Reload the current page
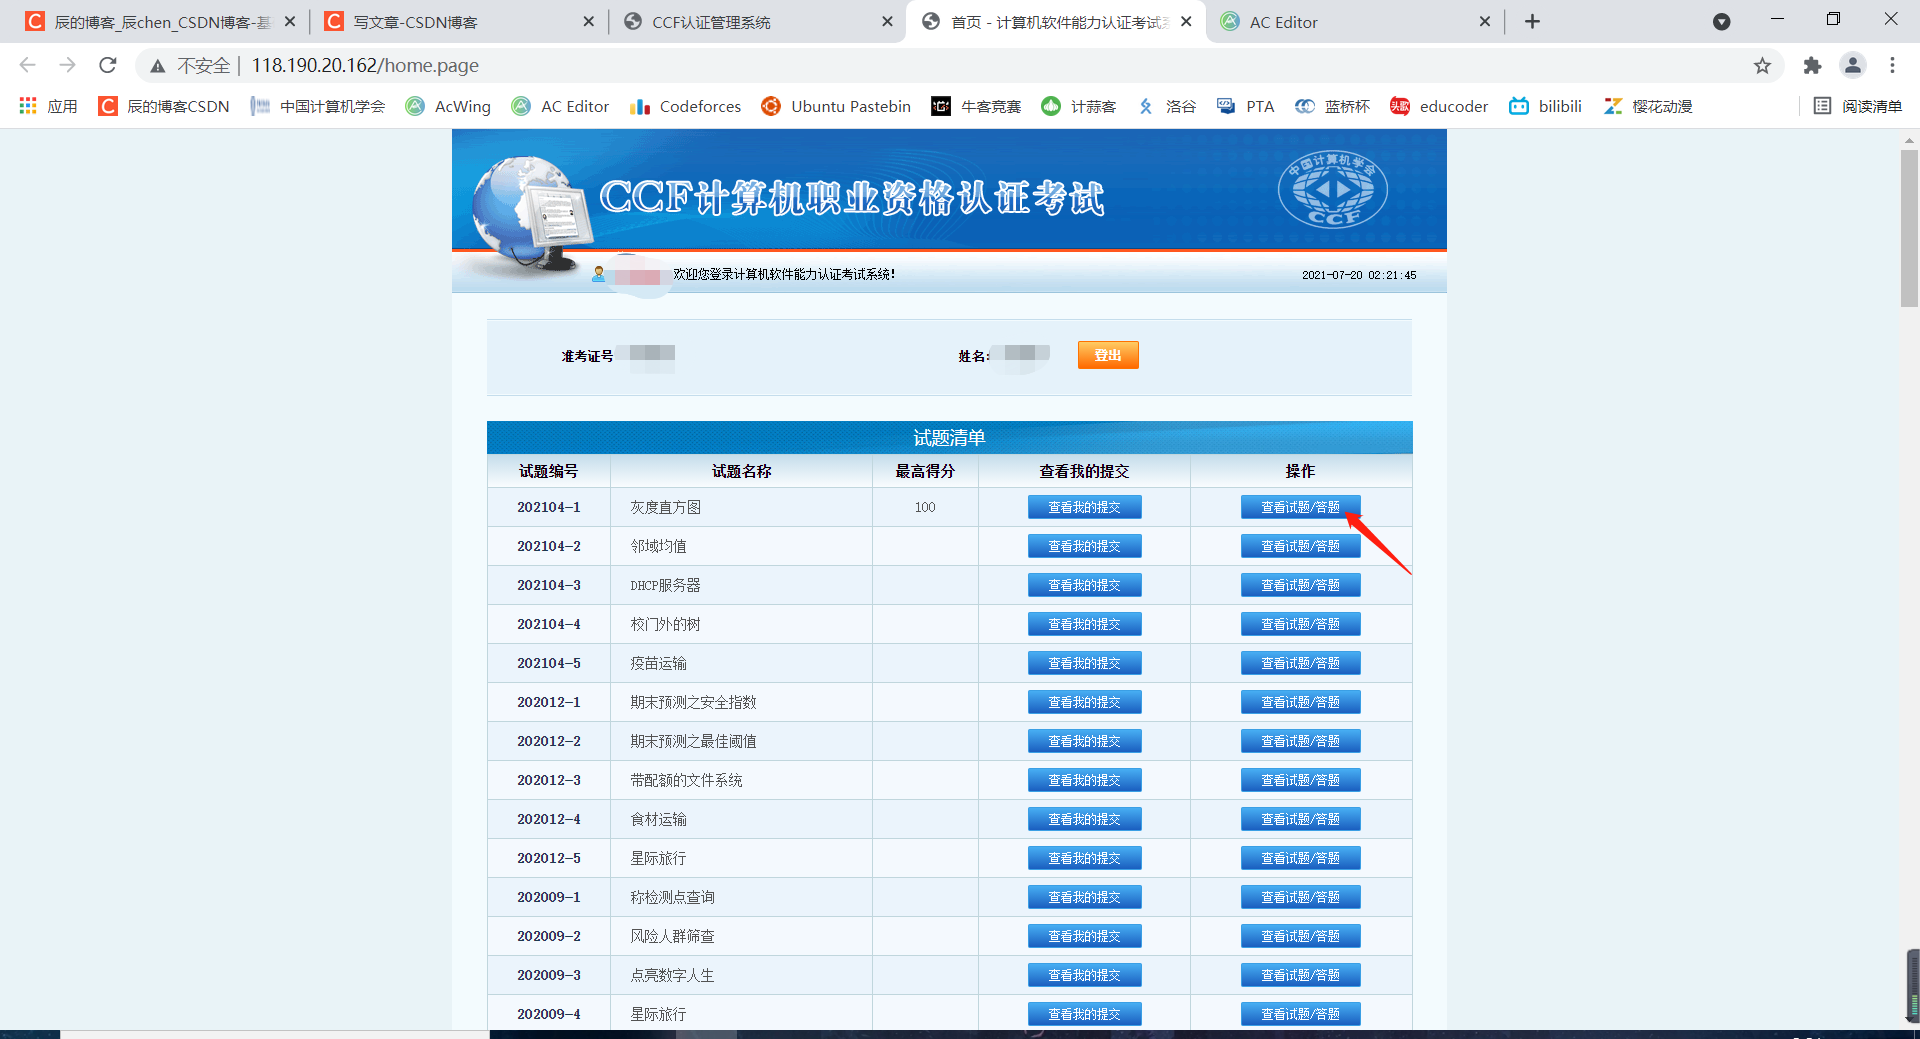Screen dimensions: 1920x1039 click(108, 65)
